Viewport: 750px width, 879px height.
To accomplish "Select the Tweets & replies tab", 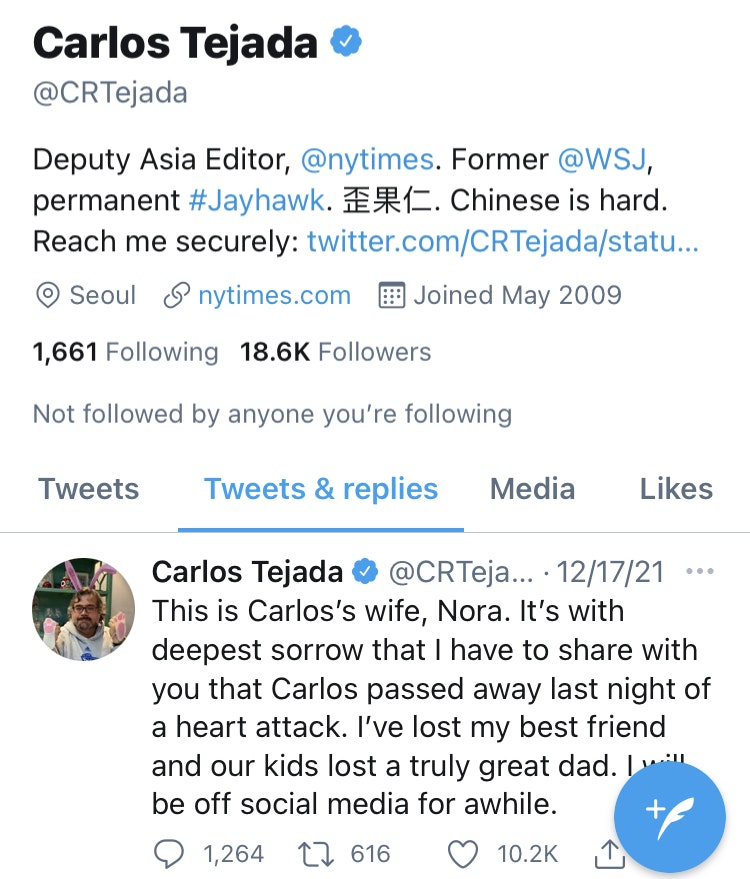I will 321,489.
